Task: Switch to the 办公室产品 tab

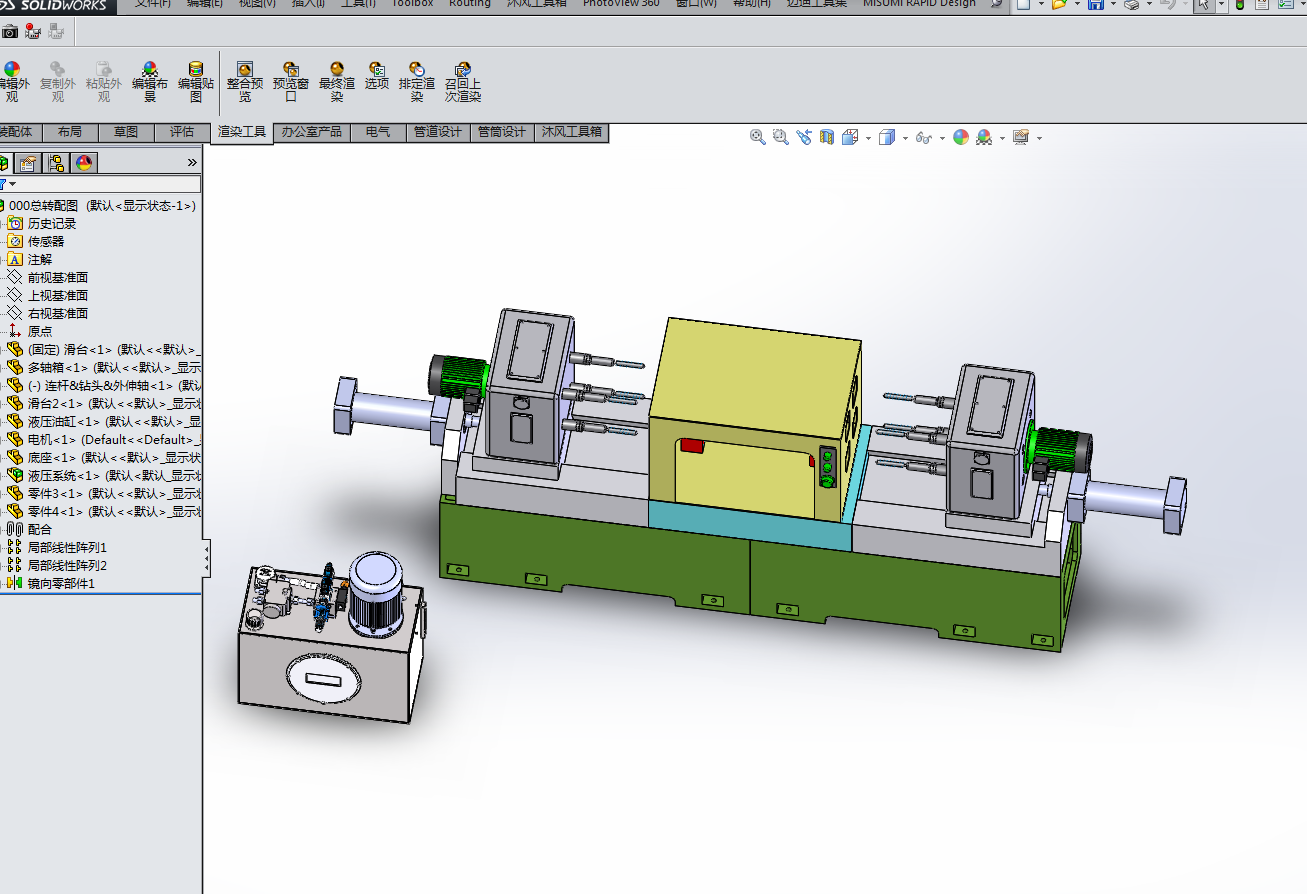Action: click(312, 132)
